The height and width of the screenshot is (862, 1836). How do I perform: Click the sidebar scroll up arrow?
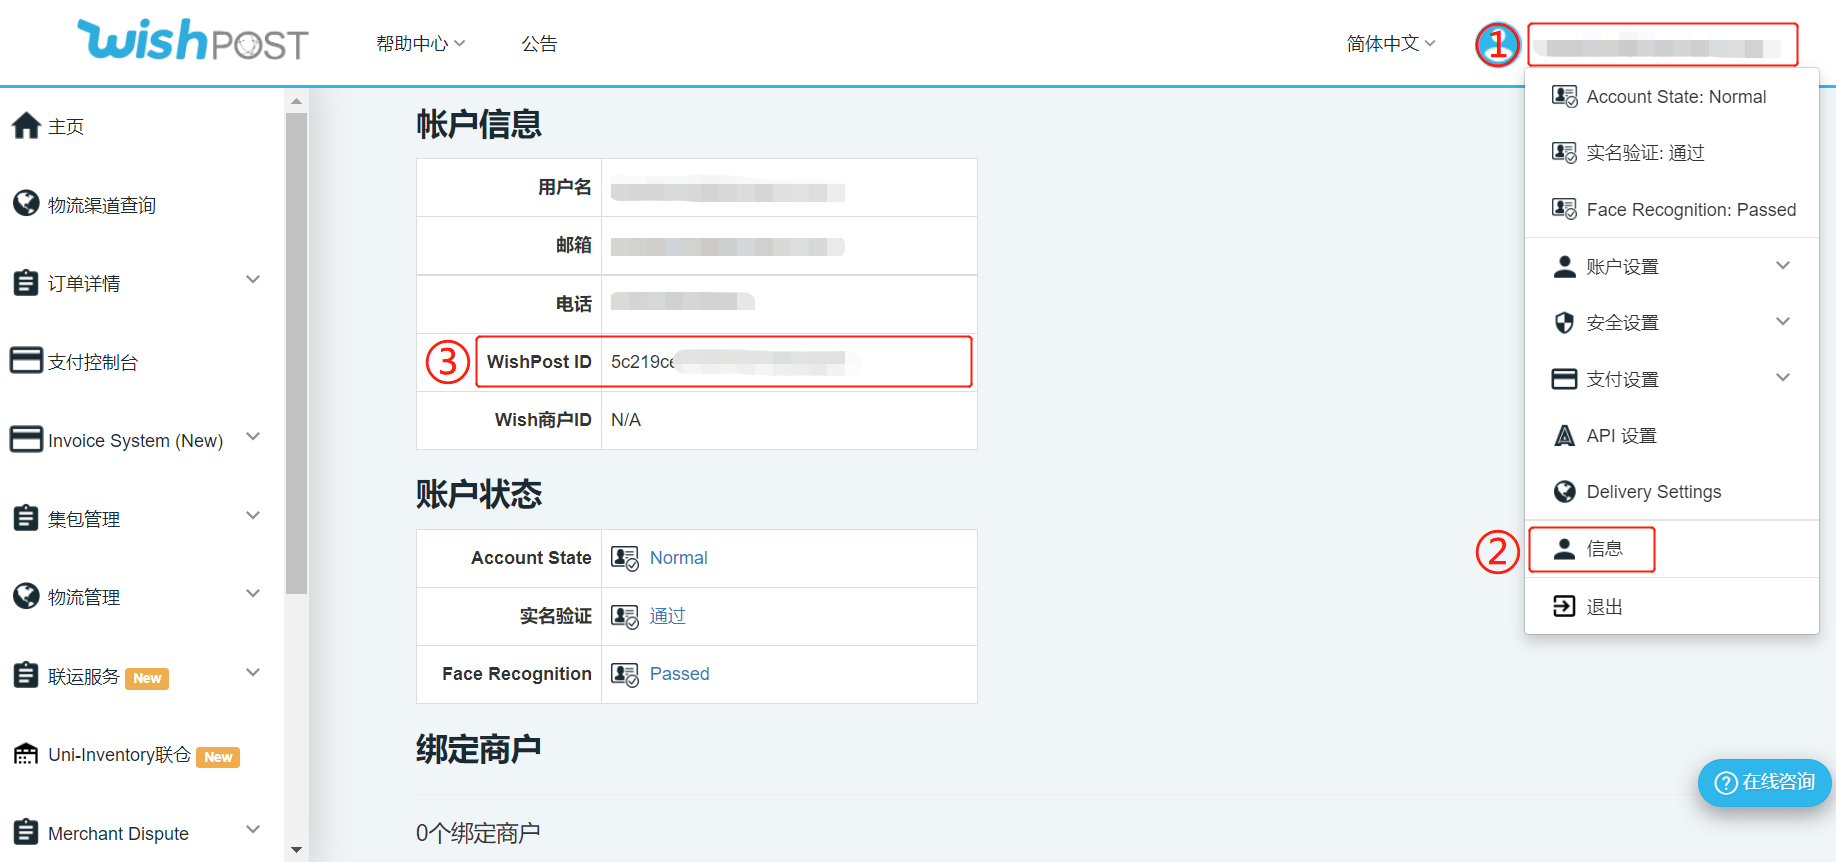click(296, 101)
